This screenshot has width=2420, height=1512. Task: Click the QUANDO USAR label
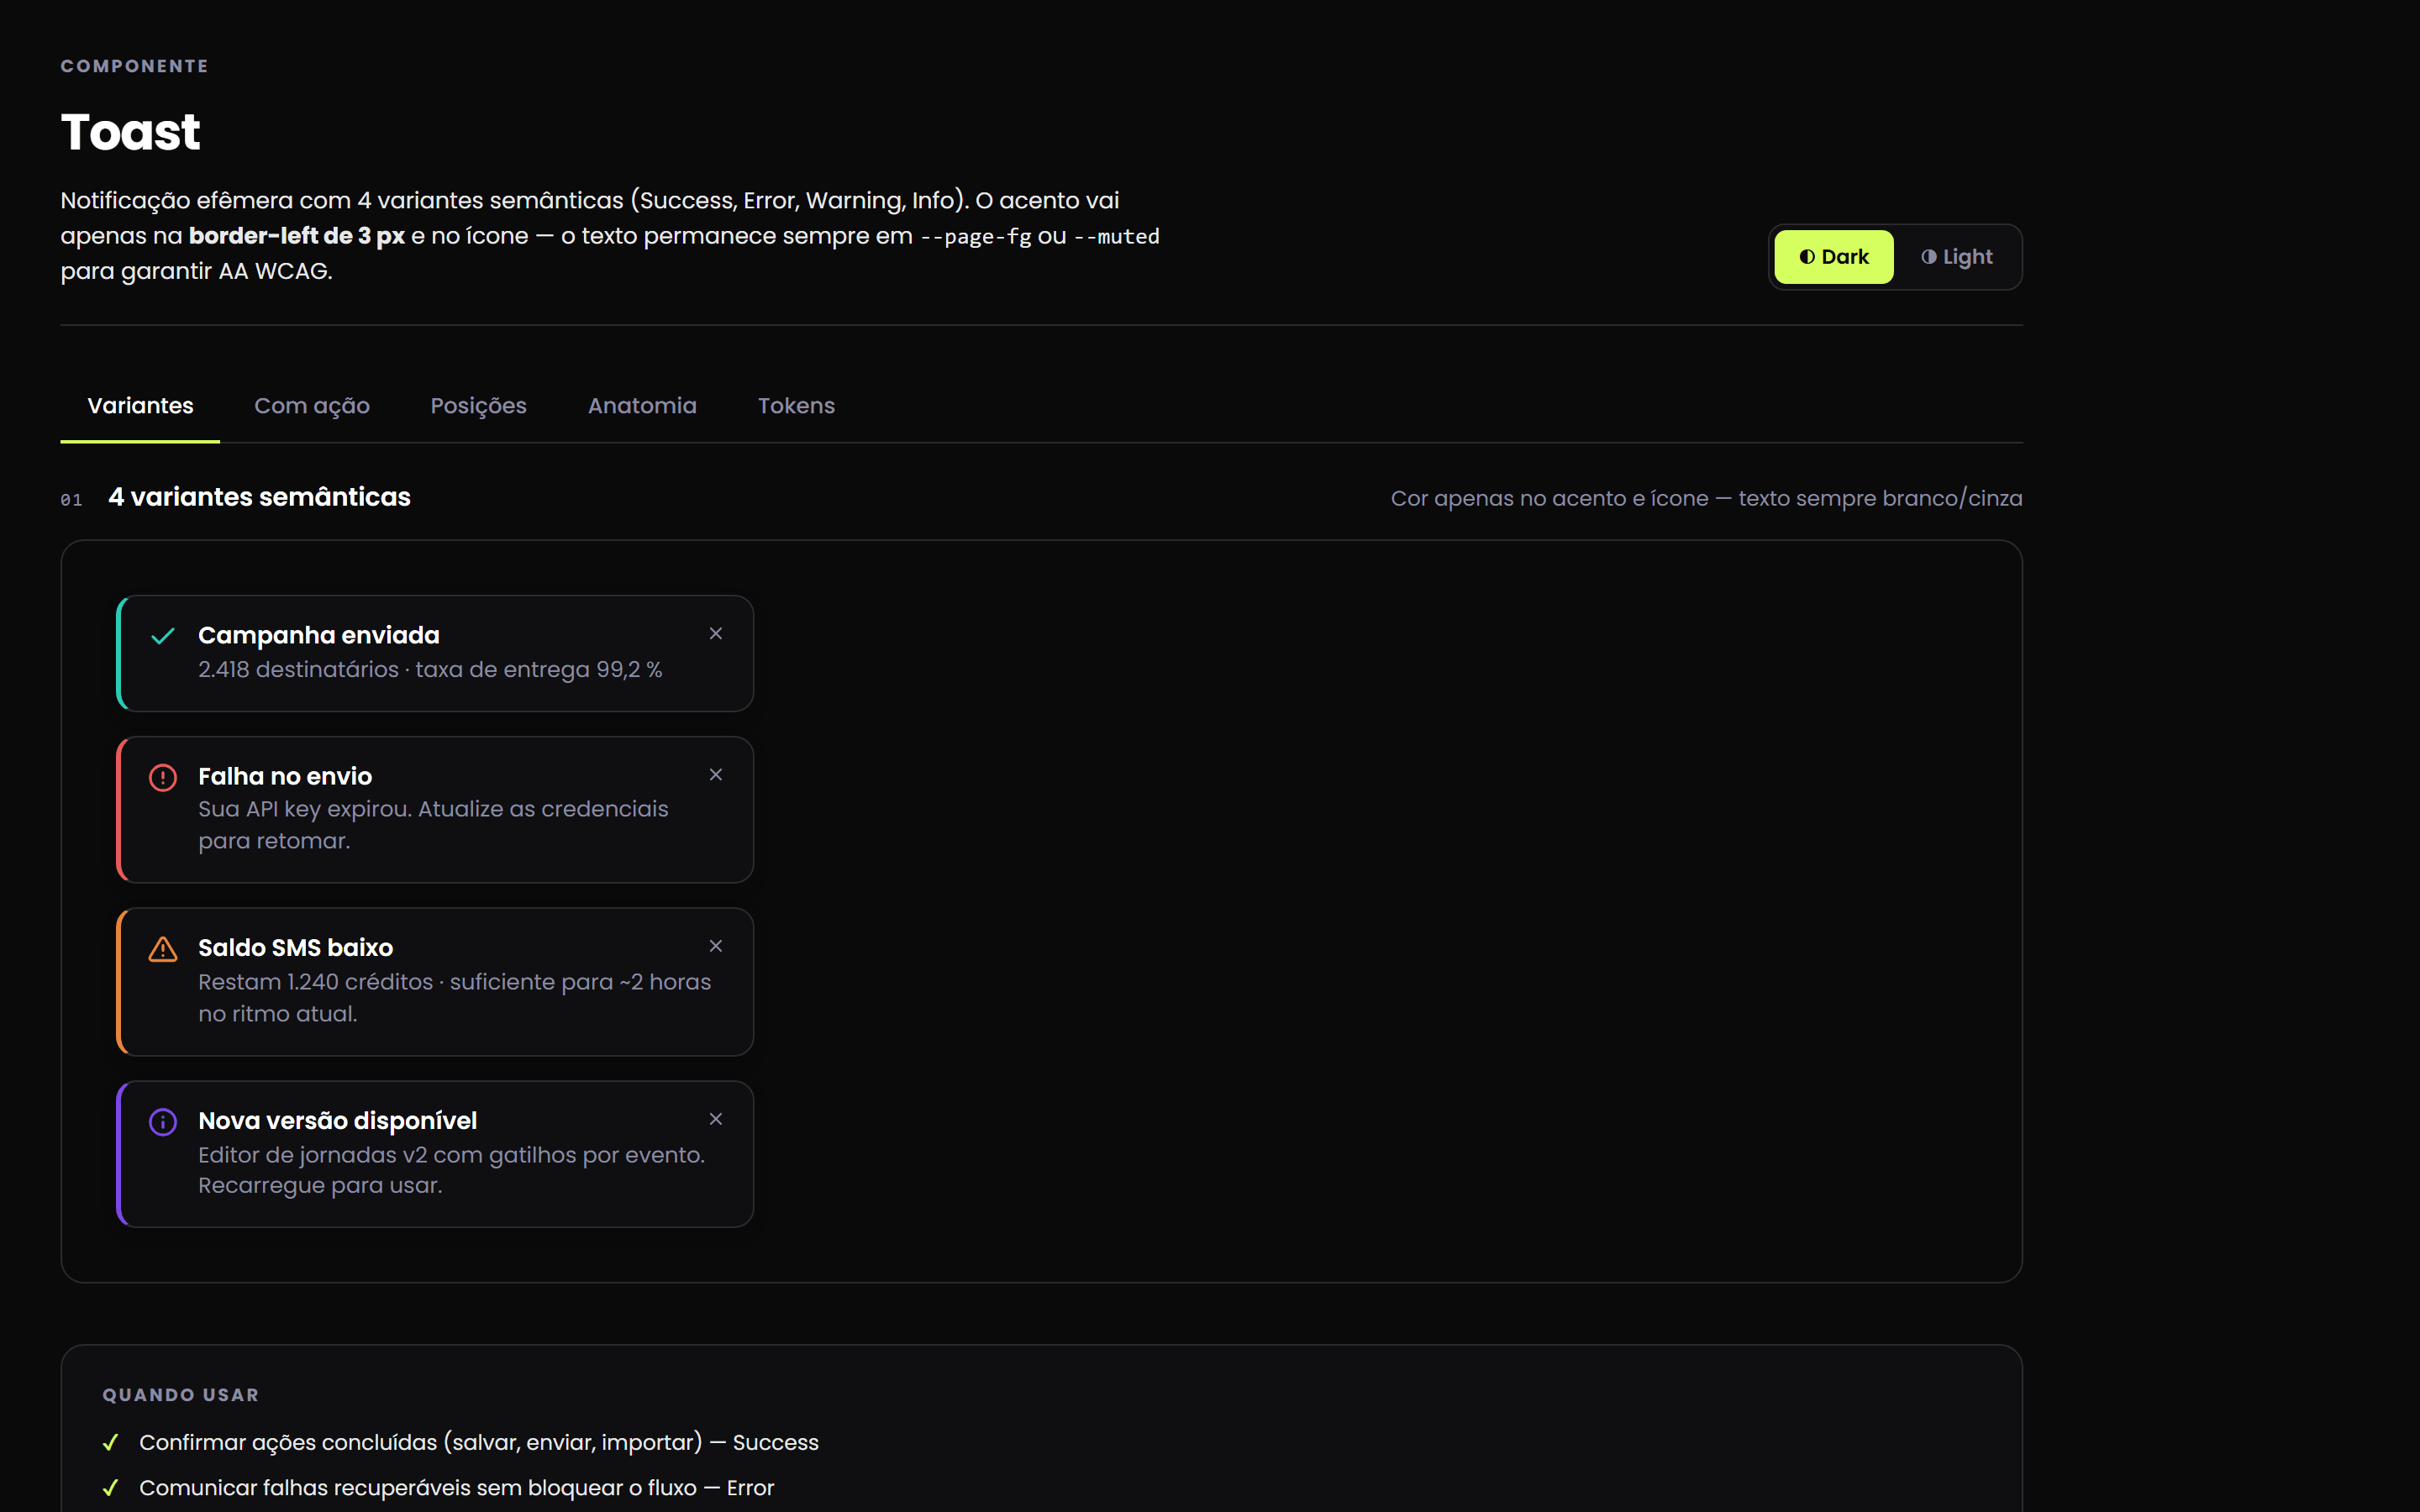(x=181, y=1394)
